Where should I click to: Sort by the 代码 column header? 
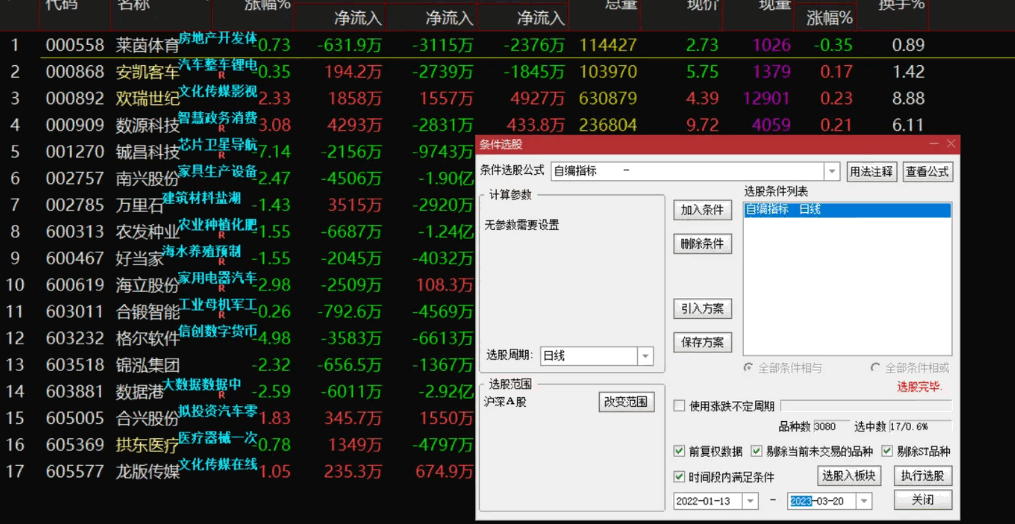[61, 4]
